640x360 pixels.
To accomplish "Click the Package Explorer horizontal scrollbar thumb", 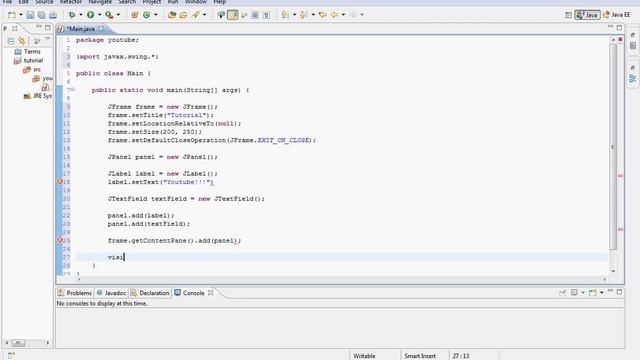I will [x=18, y=343].
